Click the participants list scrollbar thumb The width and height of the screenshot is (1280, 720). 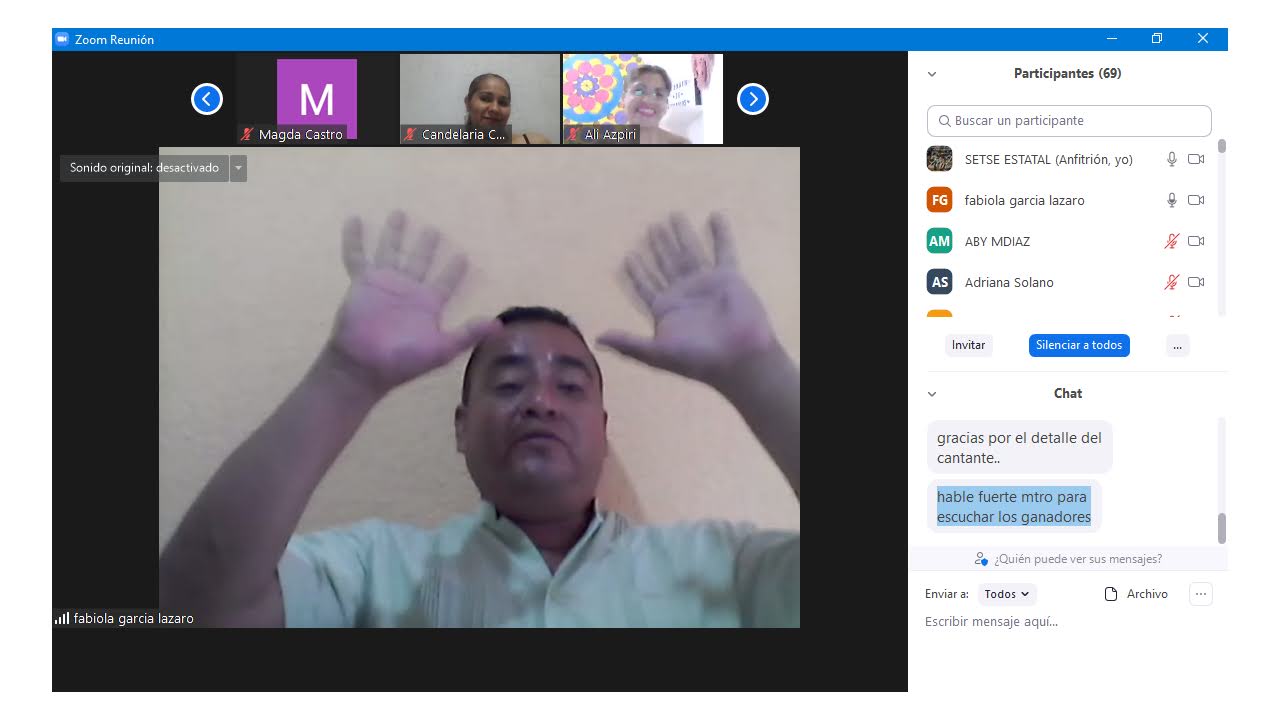pos(1221,146)
